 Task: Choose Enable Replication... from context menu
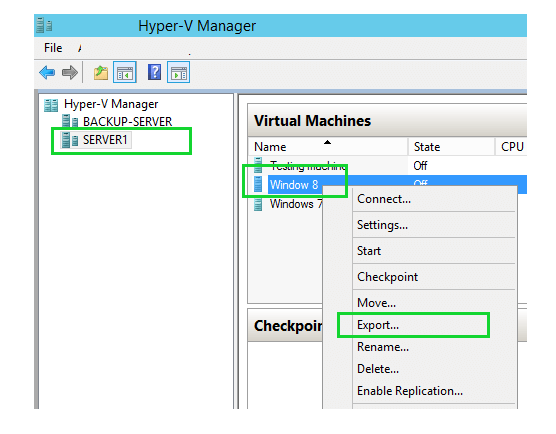click(x=410, y=391)
